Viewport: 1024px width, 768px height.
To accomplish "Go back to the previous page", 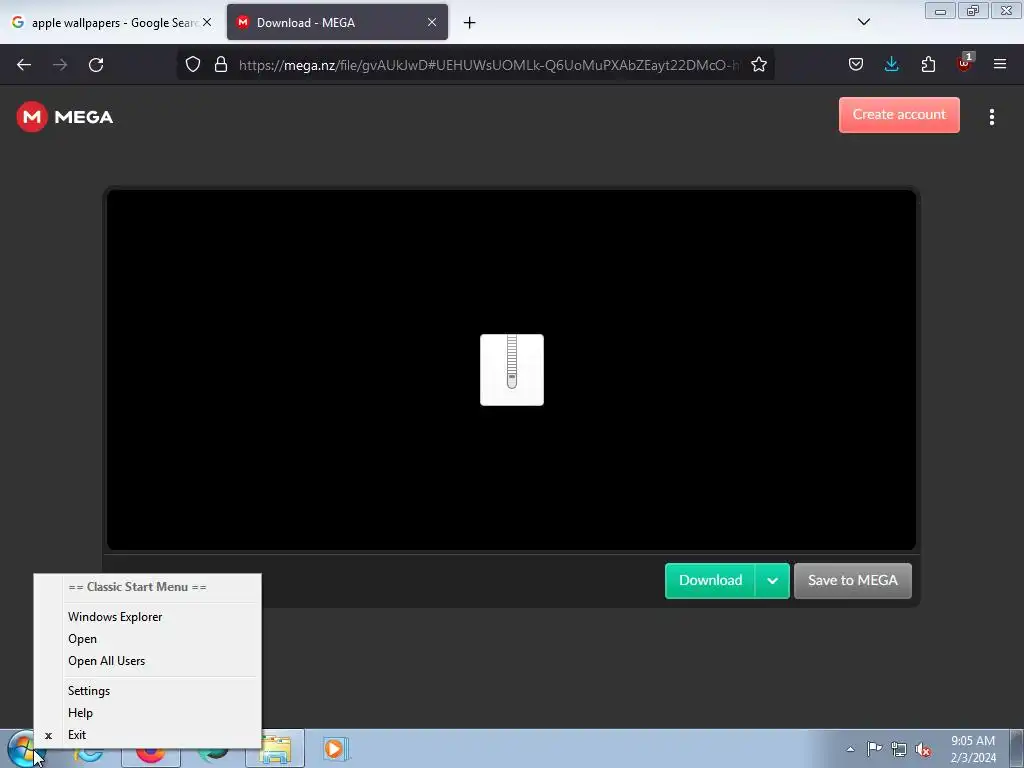I will coord(24,65).
